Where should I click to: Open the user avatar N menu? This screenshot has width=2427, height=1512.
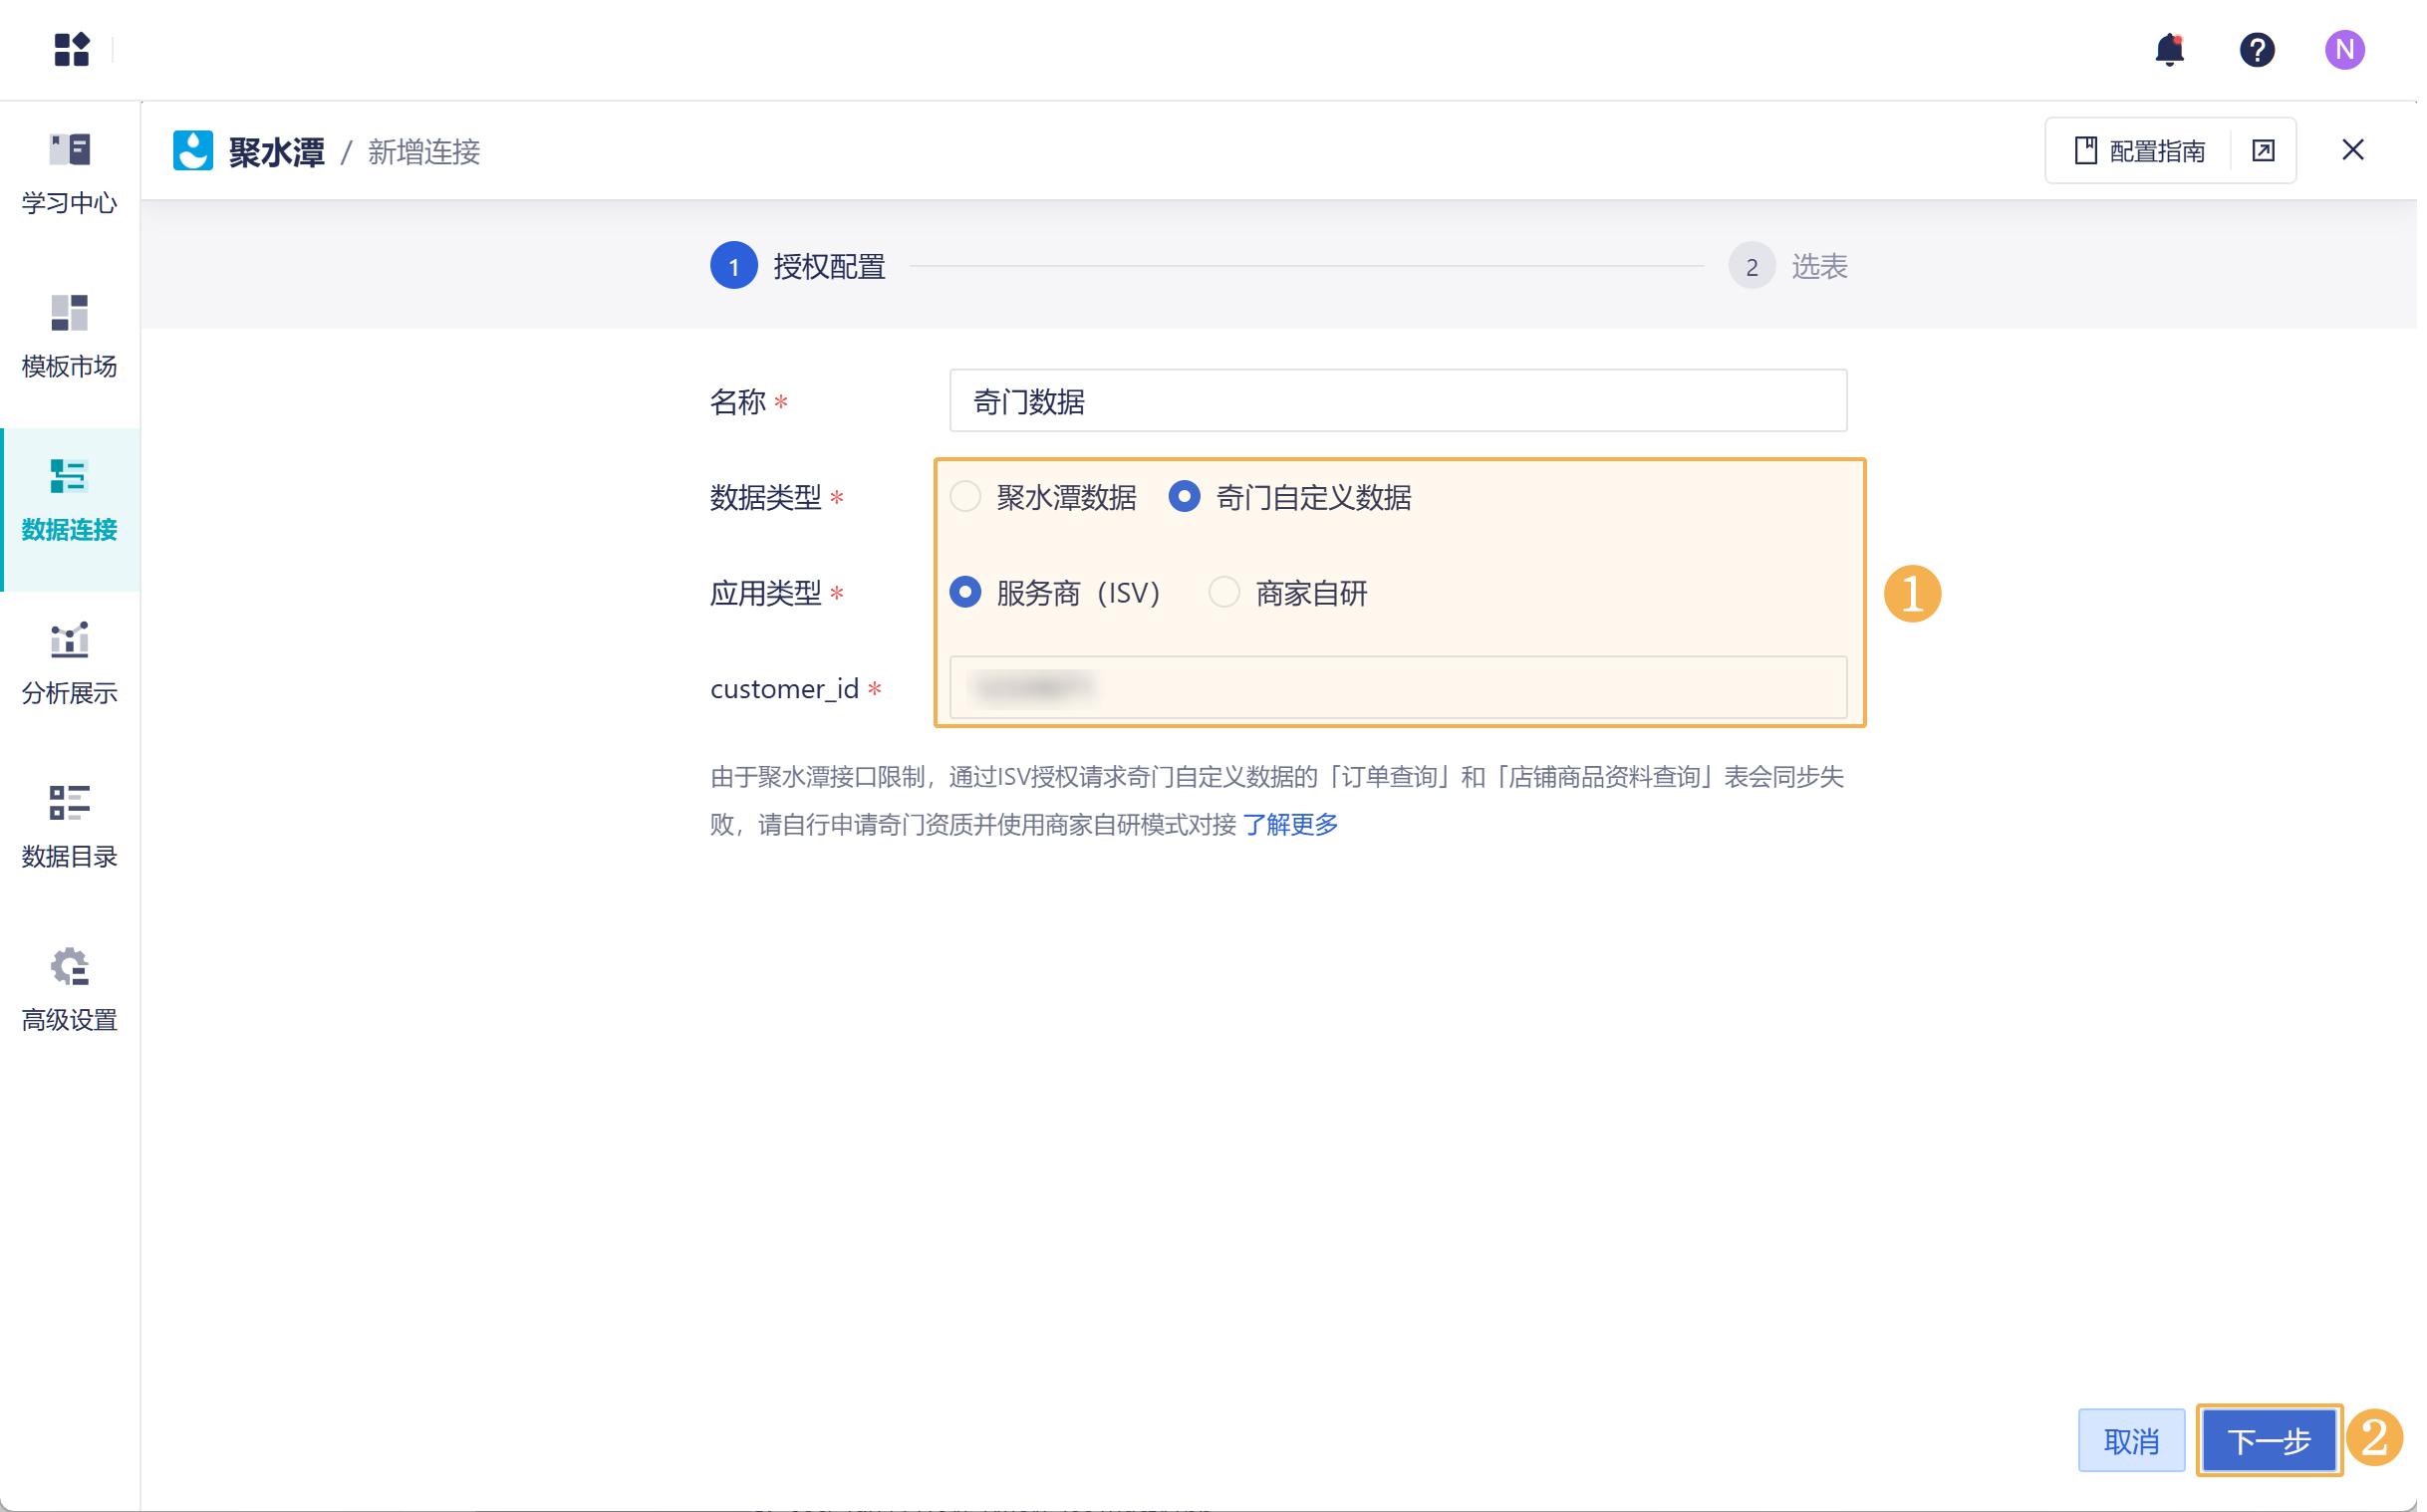pos(2343,49)
